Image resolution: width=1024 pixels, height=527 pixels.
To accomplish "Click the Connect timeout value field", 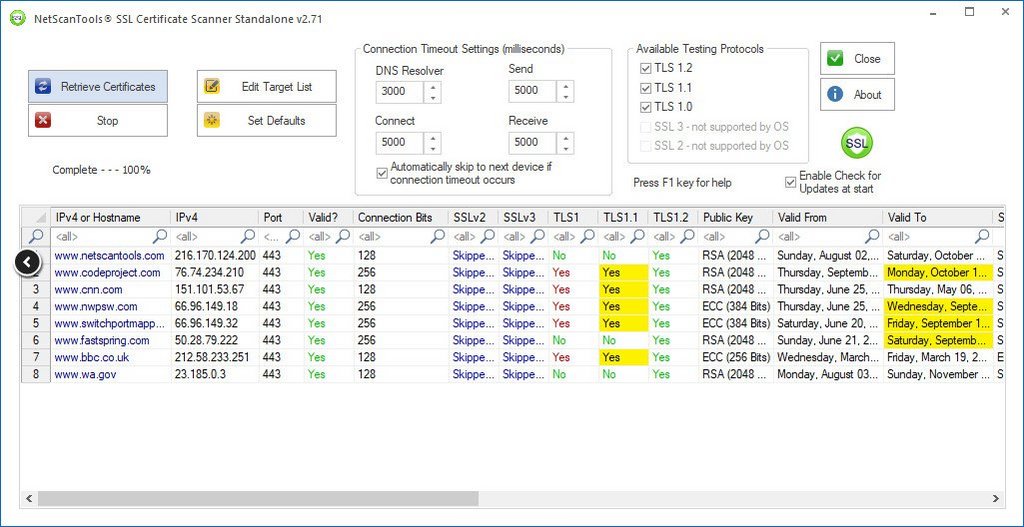I will [400, 142].
